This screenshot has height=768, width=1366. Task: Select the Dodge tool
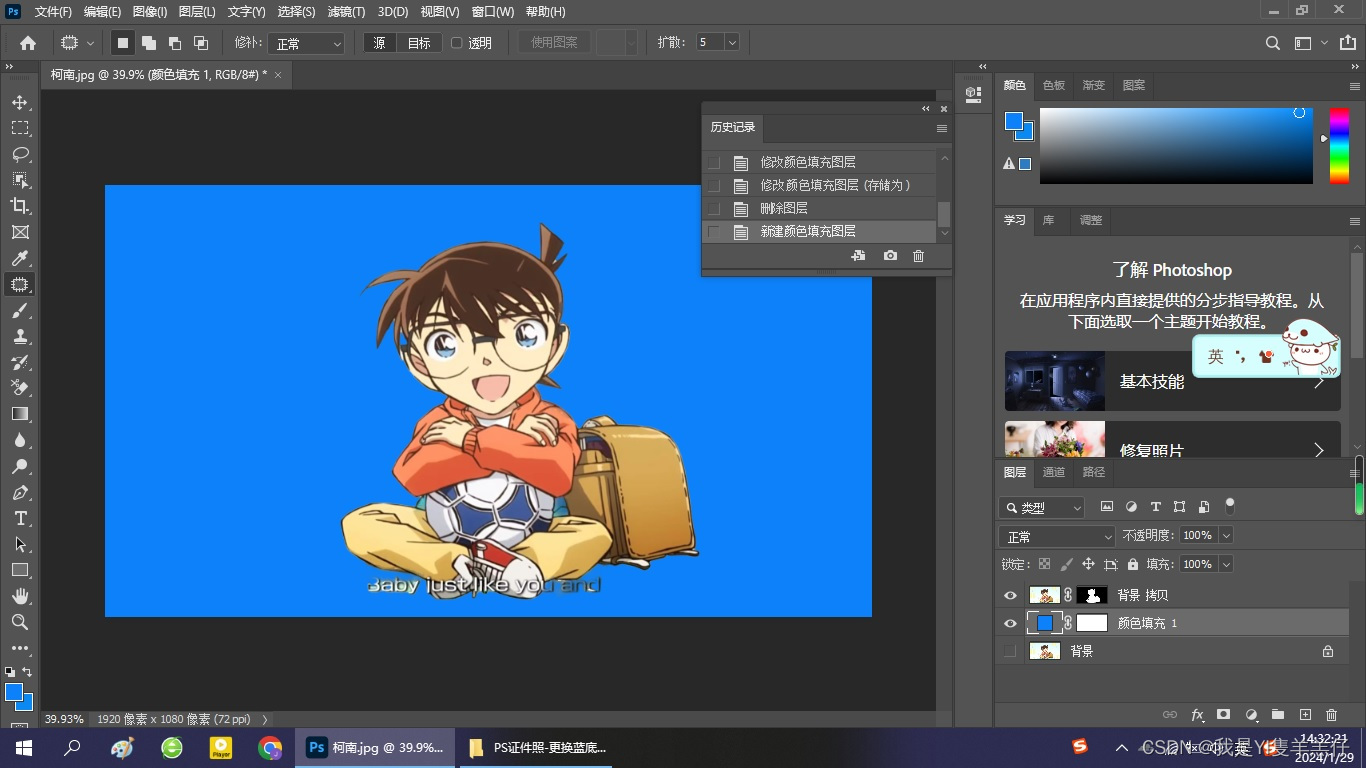coord(20,466)
